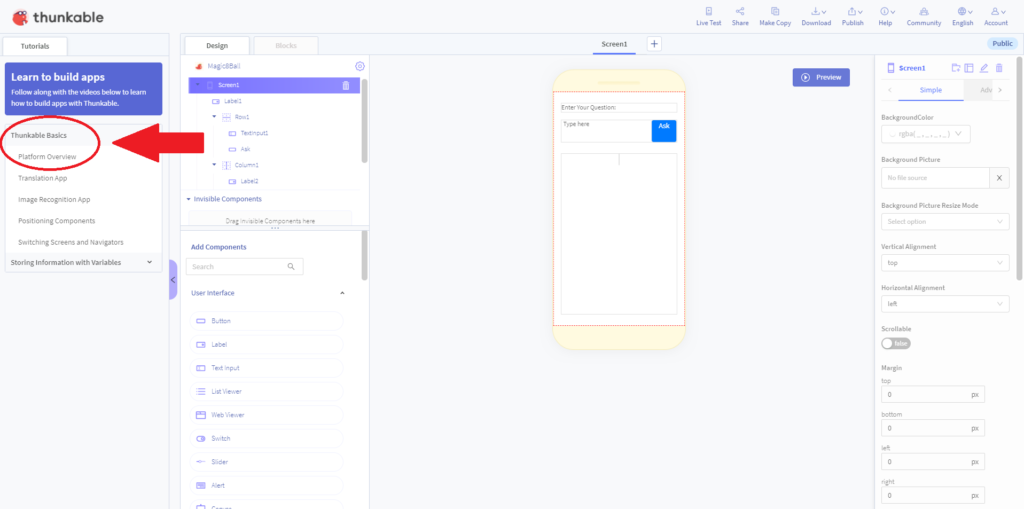Click the pencil rename icon for Screen1
Image resolution: width=1024 pixels, height=509 pixels.
(x=984, y=68)
